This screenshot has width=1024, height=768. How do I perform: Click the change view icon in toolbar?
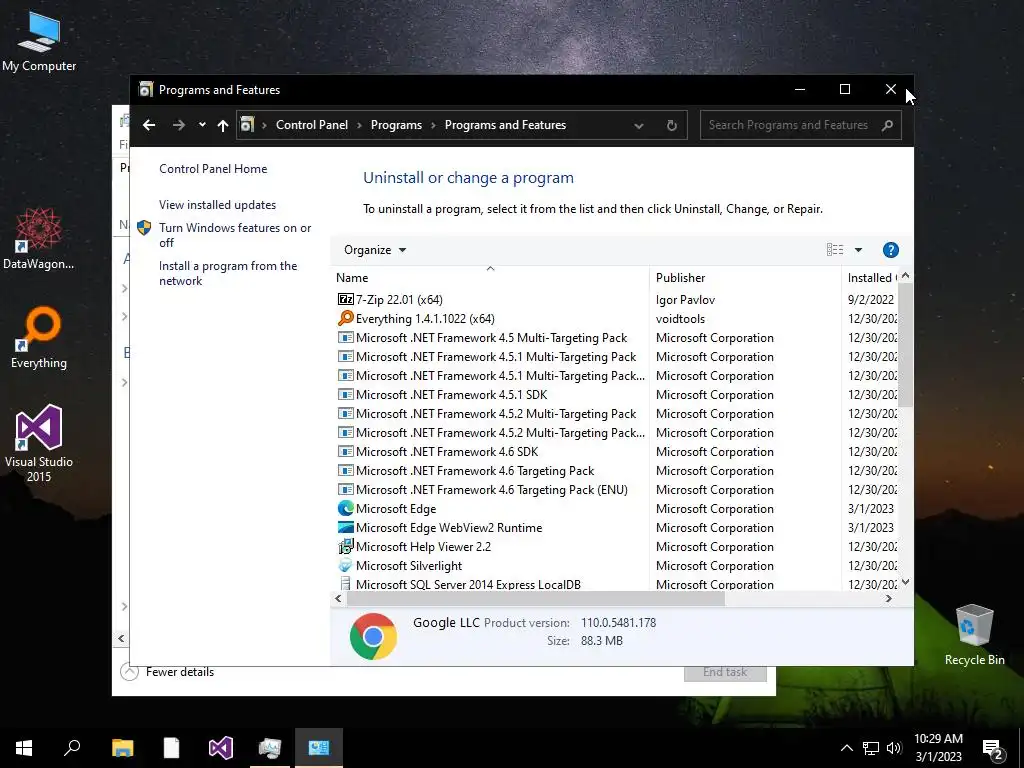[835, 250]
